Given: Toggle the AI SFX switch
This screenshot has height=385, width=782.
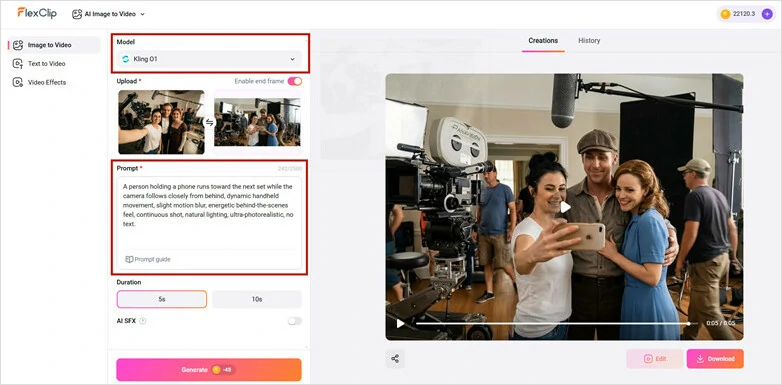Looking at the screenshot, I should [295, 321].
